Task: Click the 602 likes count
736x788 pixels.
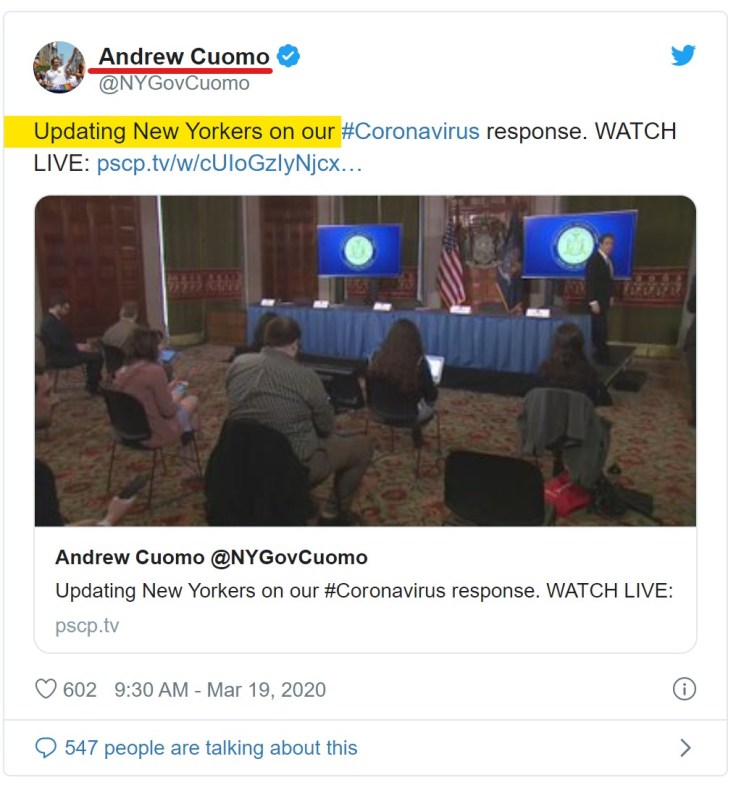Action: click(x=79, y=690)
